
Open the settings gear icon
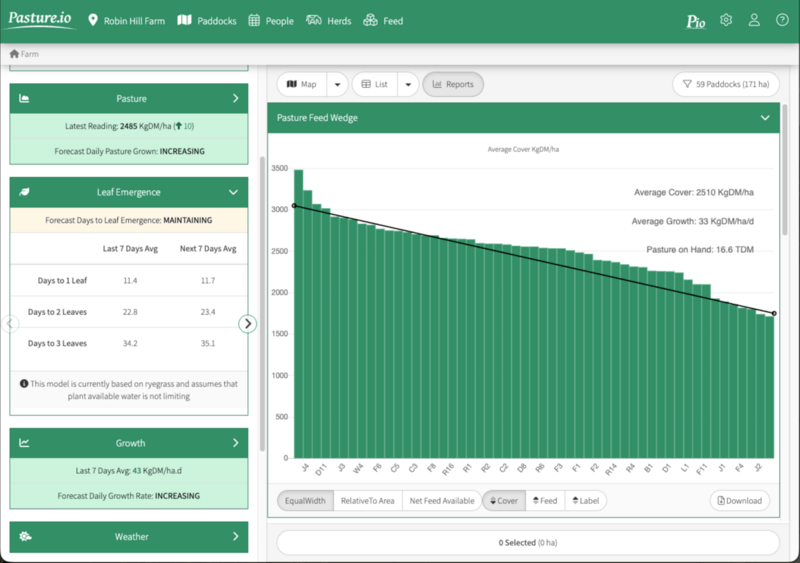[x=726, y=20]
